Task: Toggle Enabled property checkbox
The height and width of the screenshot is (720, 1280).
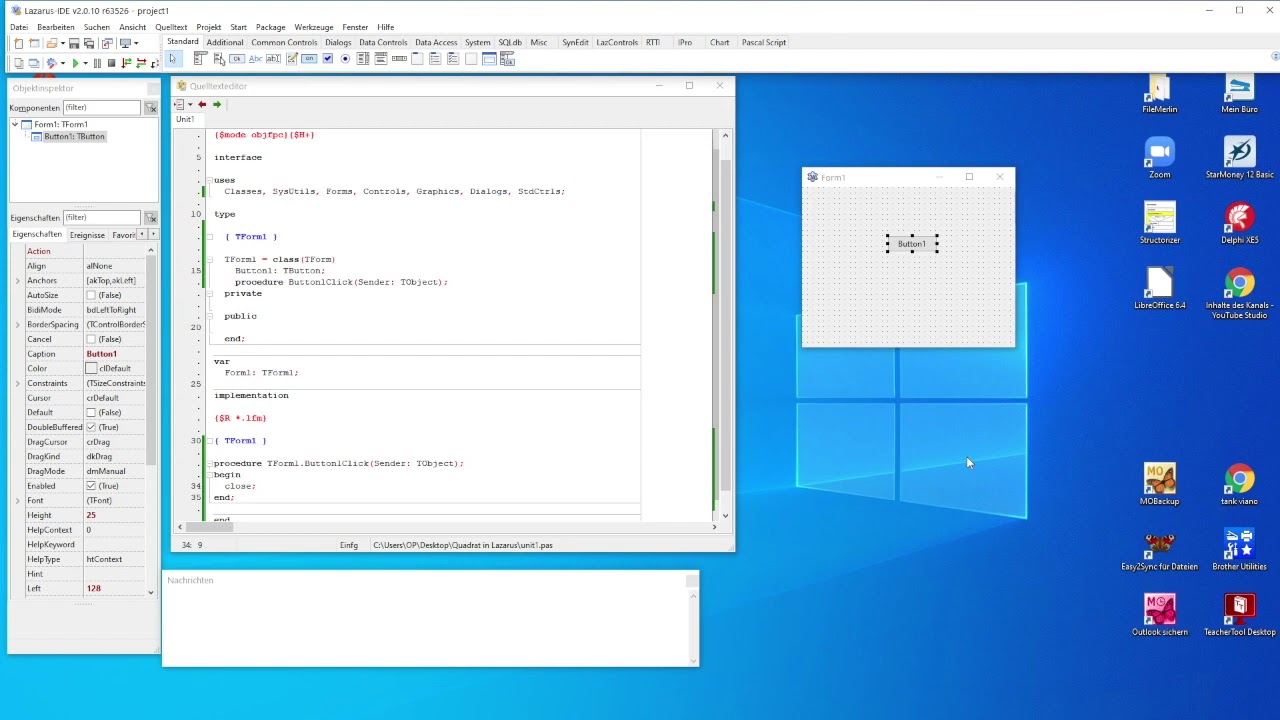Action: (91, 485)
